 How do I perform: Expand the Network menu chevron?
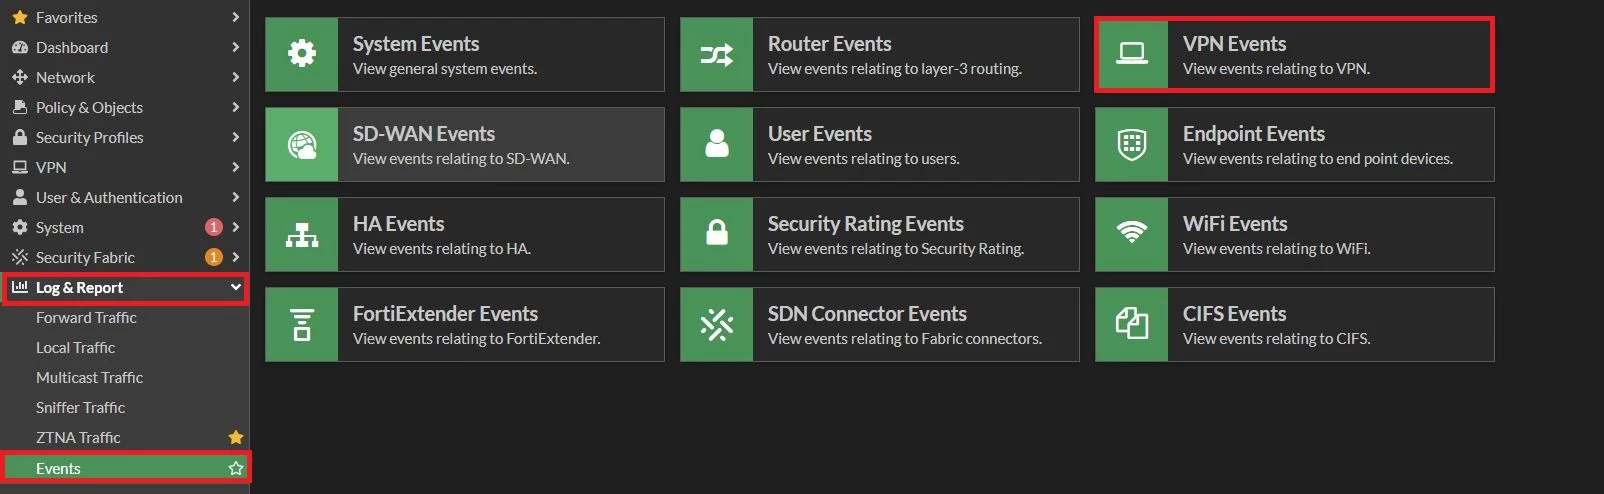tap(235, 77)
